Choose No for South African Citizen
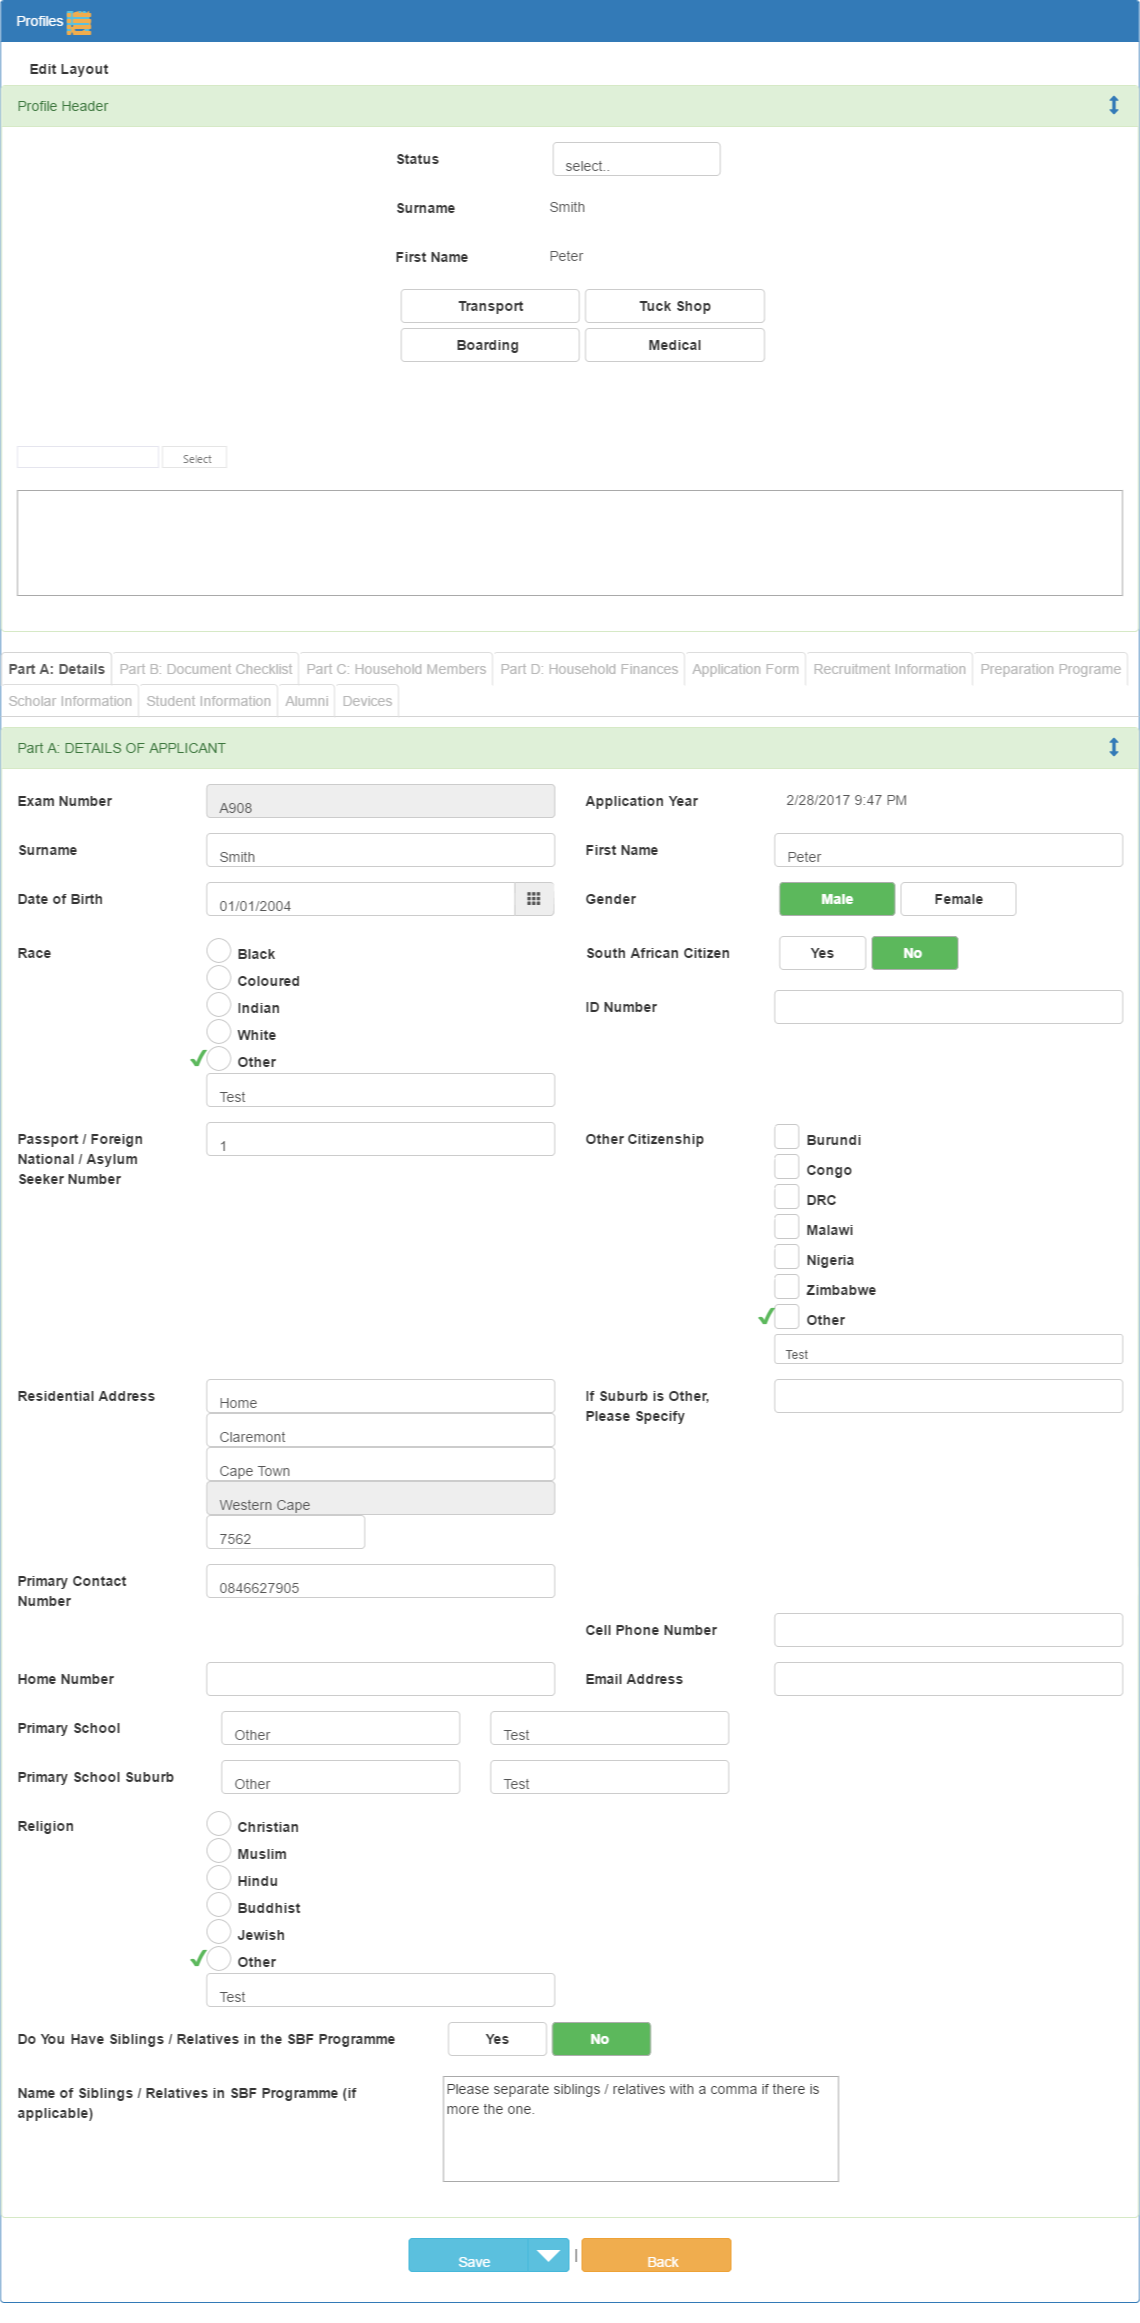 (x=914, y=953)
